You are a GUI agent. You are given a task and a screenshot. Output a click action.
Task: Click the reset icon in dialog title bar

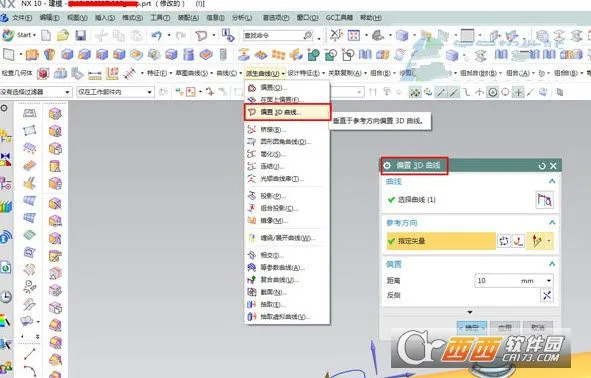click(542, 166)
